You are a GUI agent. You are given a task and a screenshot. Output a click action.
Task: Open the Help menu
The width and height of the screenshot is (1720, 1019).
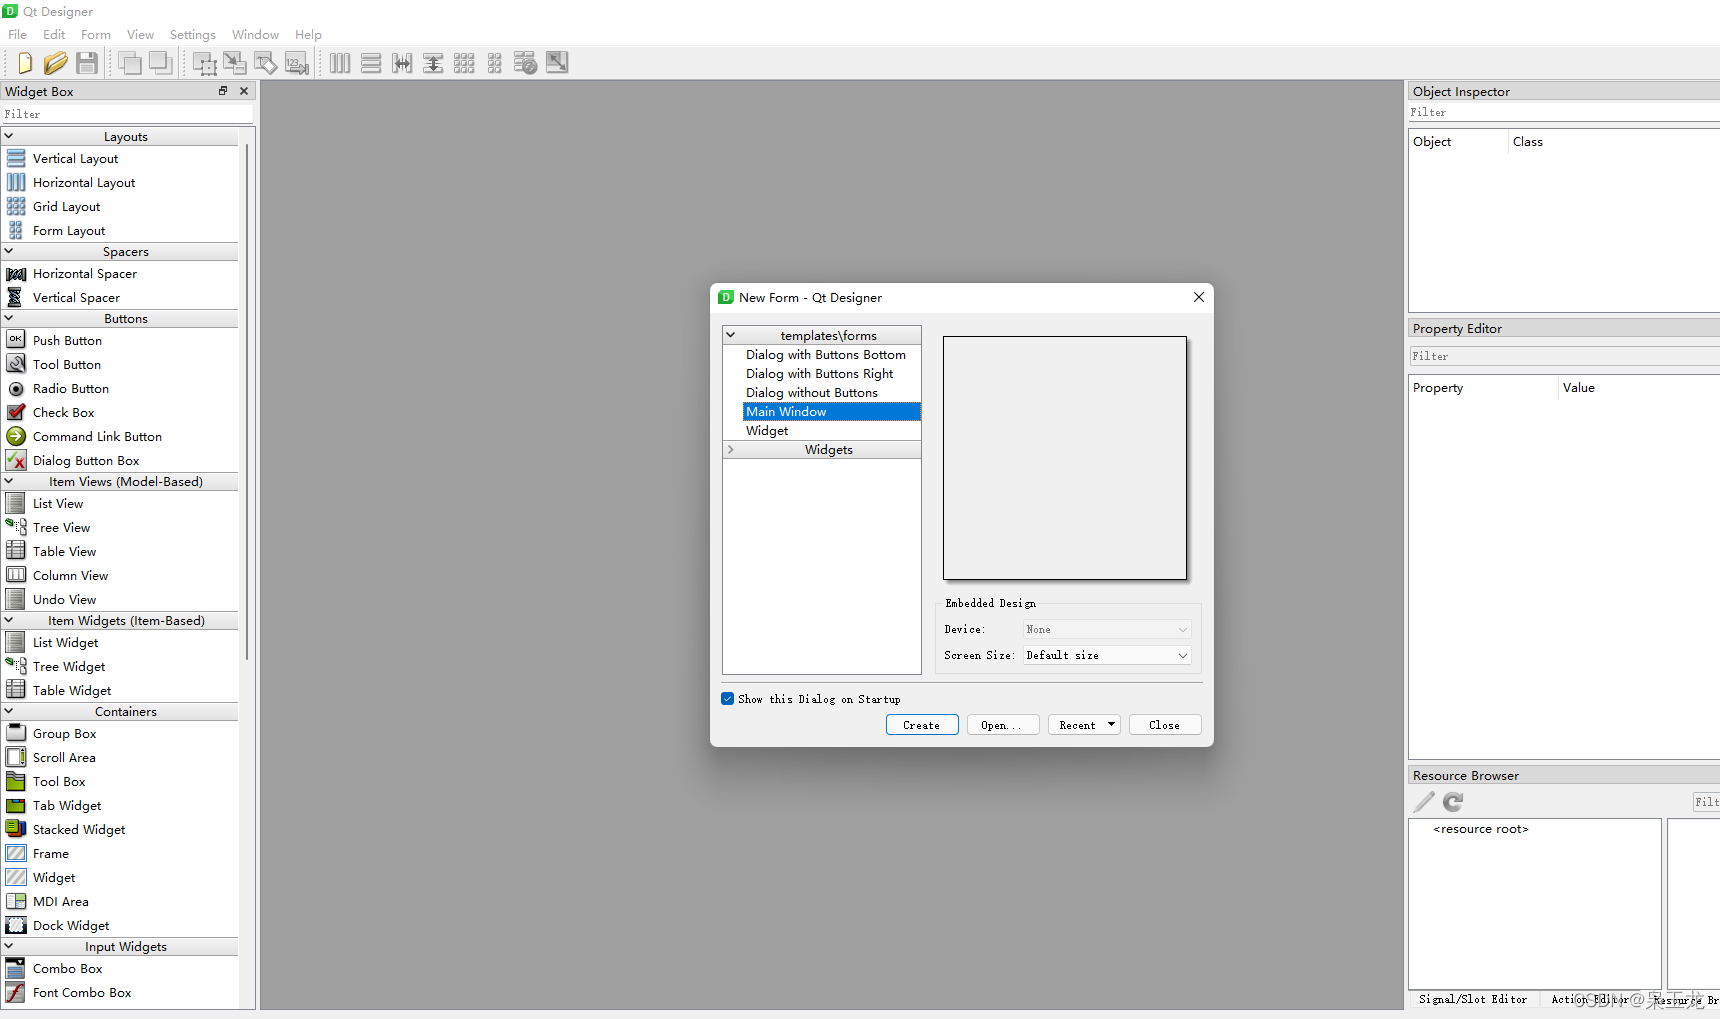tap(308, 35)
